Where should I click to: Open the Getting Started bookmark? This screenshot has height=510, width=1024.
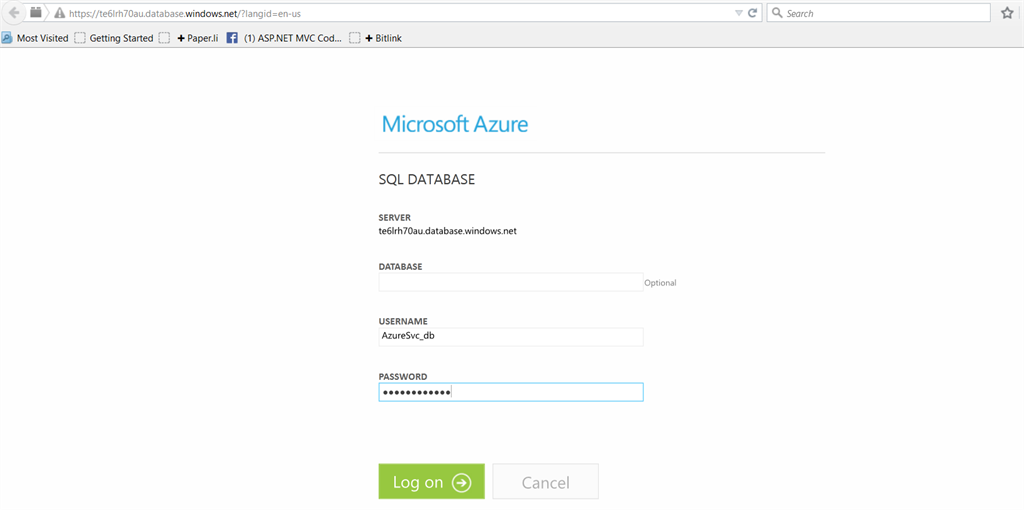(x=121, y=38)
